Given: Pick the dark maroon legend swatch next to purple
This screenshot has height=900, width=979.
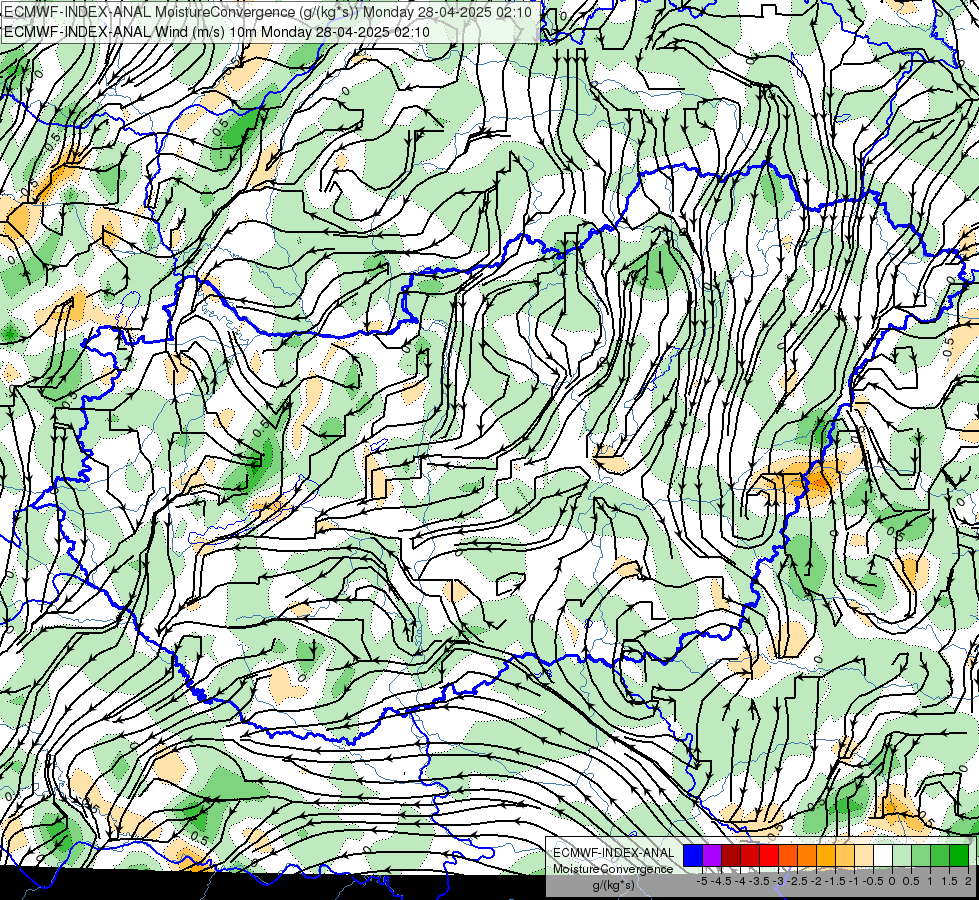Looking at the screenshot, I should pos(731,856).
